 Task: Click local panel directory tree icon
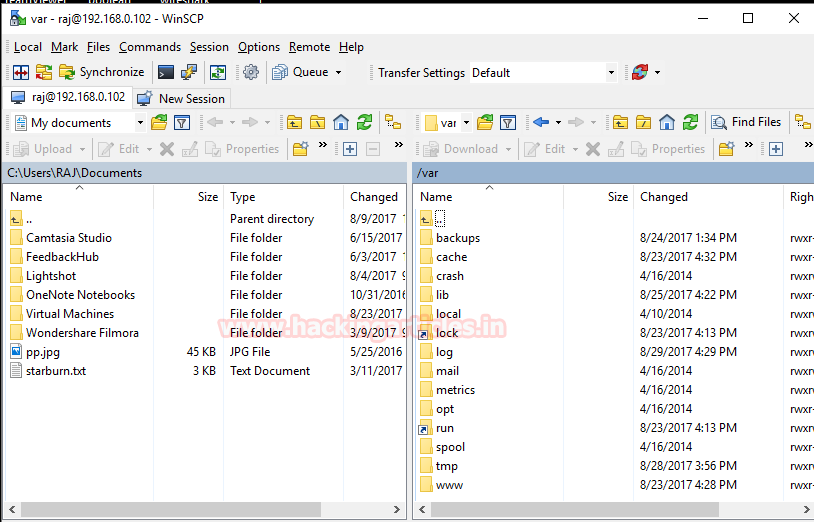pos(393,123)
